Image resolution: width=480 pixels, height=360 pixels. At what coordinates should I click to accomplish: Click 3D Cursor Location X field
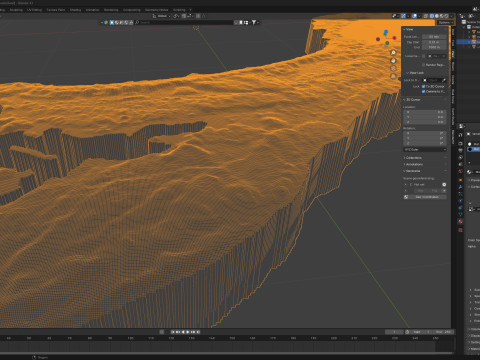pos(425,112)
